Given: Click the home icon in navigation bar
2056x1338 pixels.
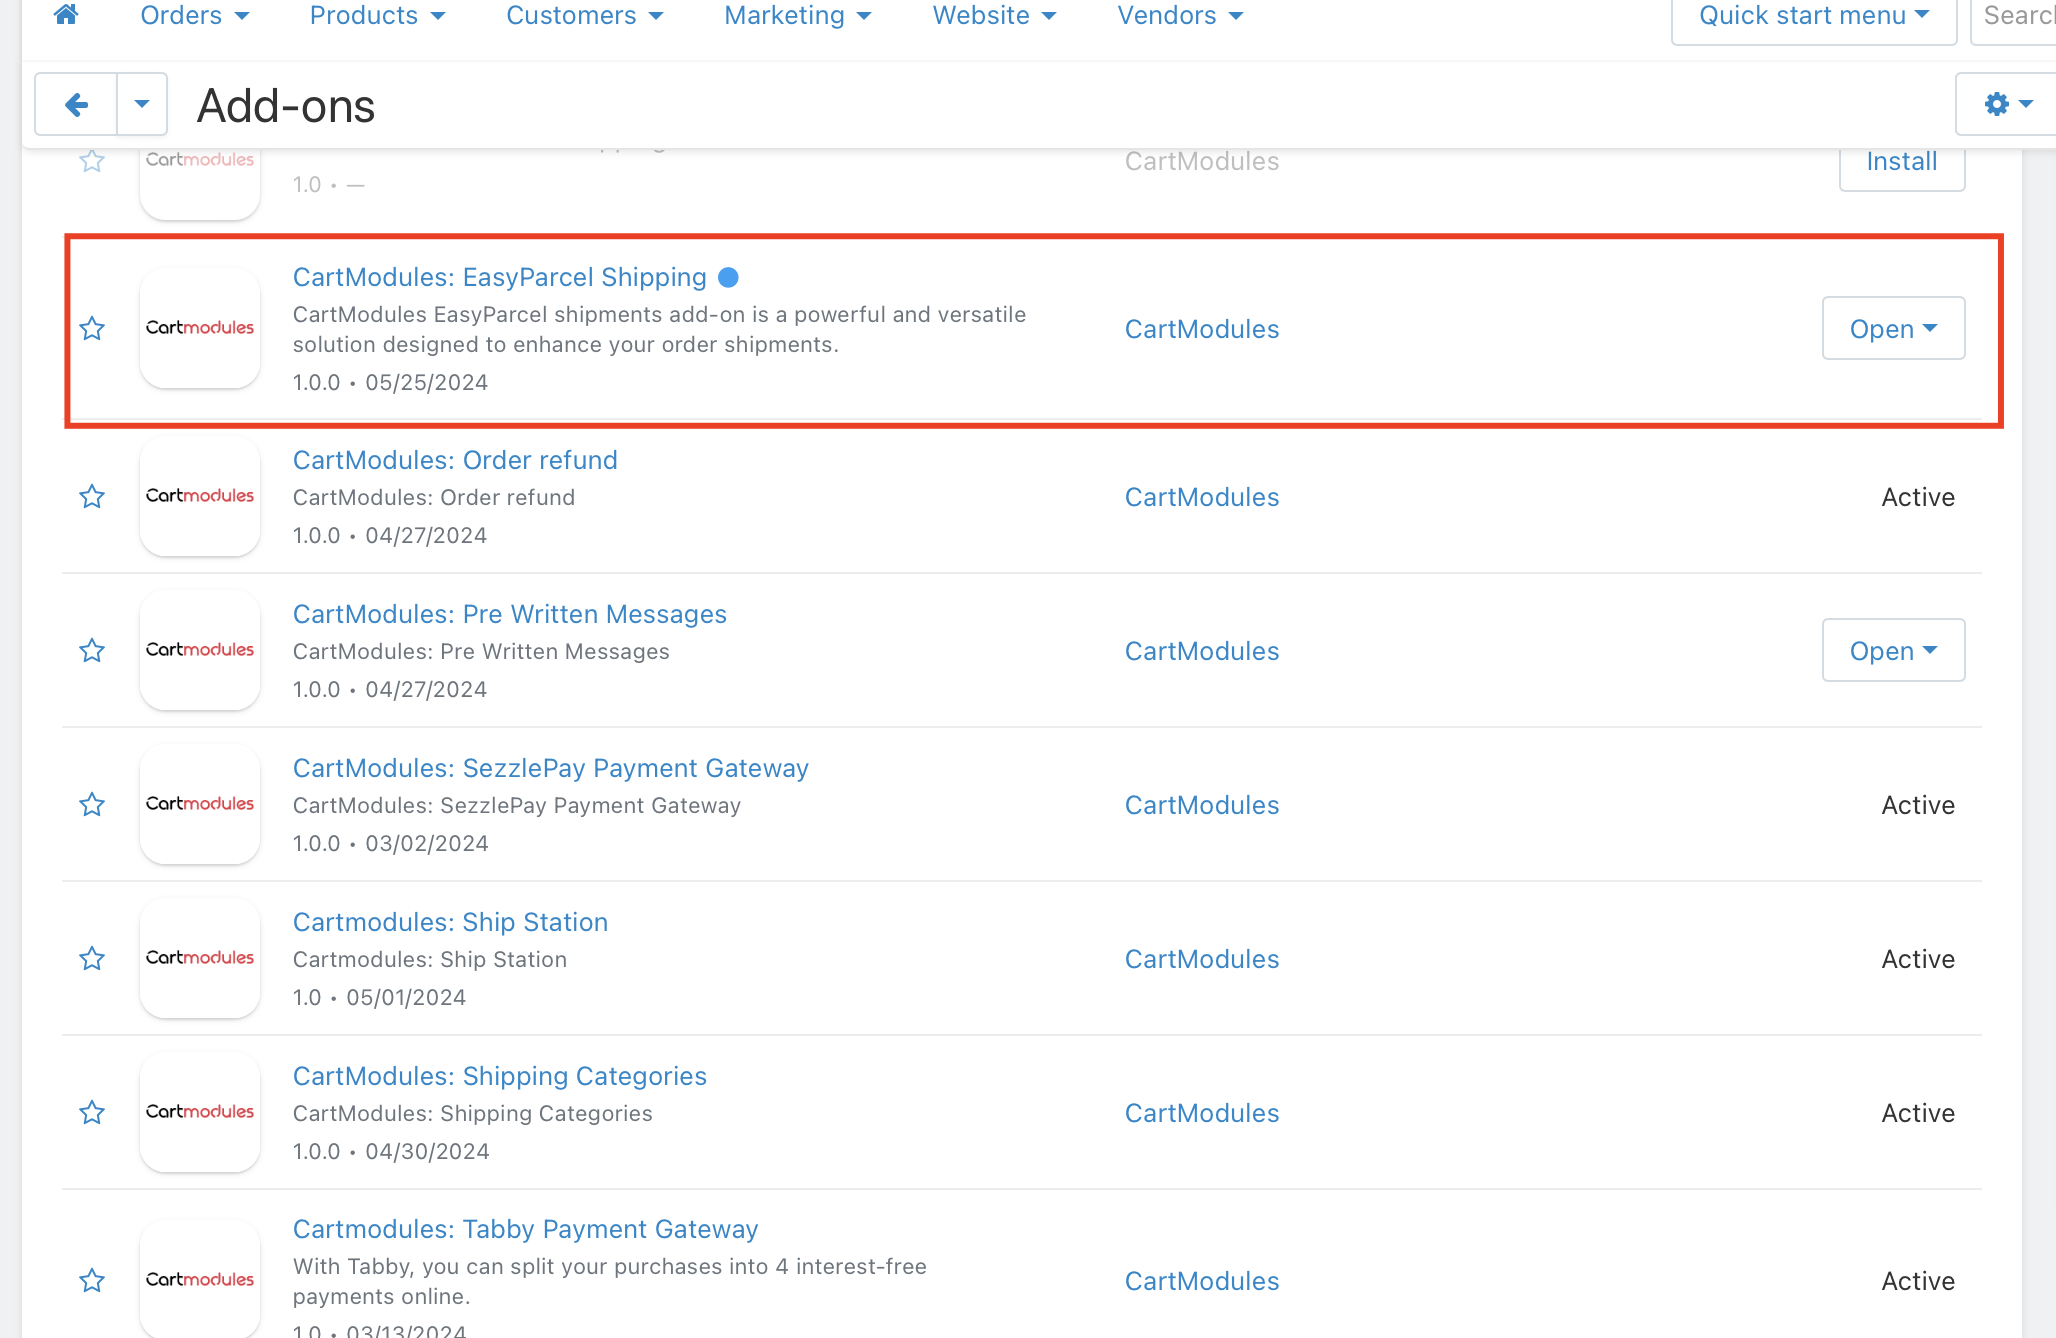Looking at the screenshot, I should click(x=66, y=15).
